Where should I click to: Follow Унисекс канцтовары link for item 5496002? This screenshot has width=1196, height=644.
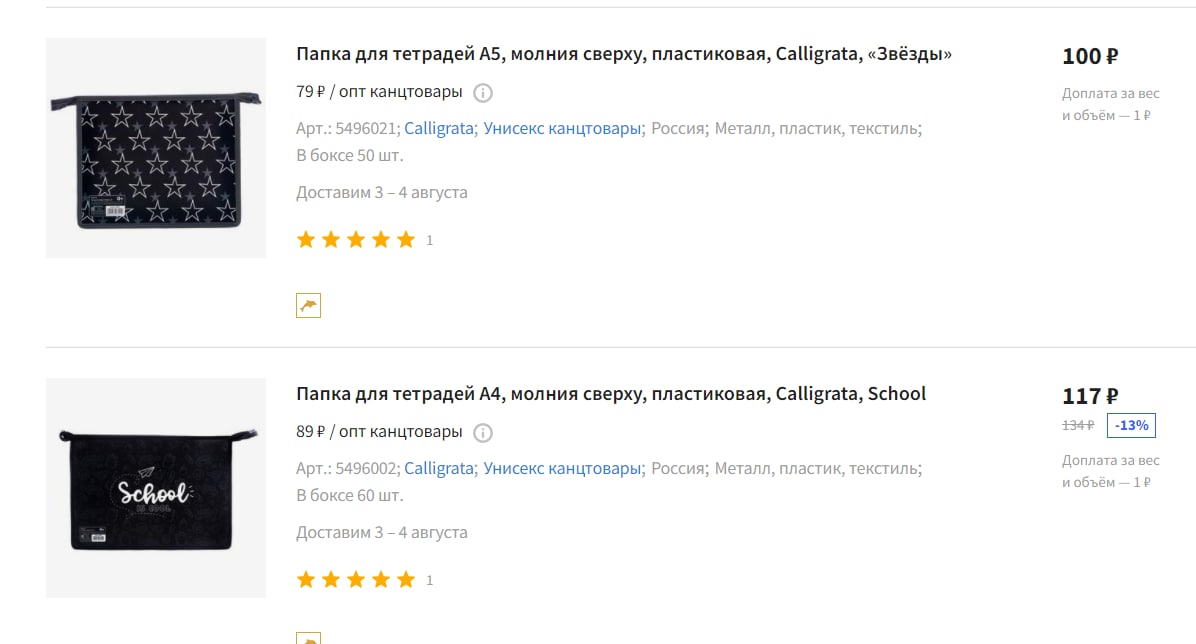(x=561, y=469)
